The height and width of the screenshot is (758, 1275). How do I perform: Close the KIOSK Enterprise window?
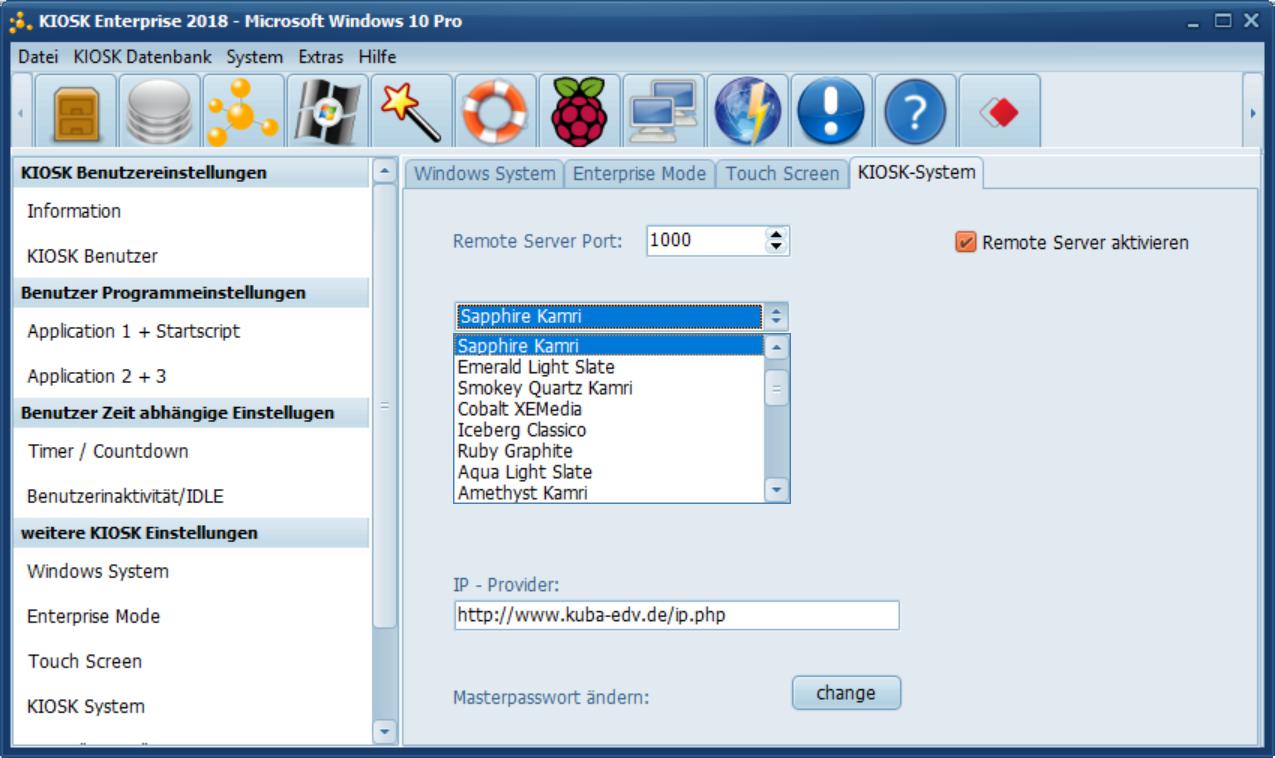coord(1250,21)
